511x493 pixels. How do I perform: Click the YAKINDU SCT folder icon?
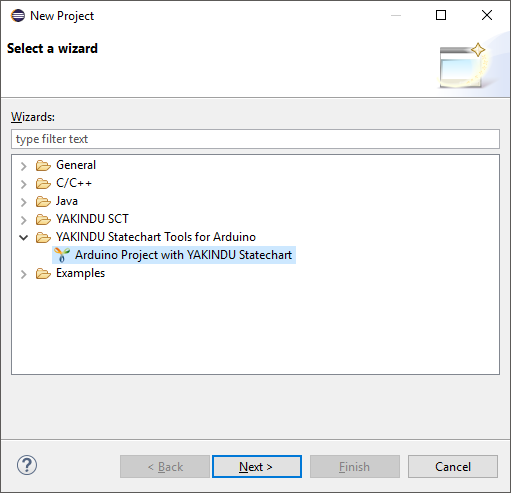[x=43, y=219]
